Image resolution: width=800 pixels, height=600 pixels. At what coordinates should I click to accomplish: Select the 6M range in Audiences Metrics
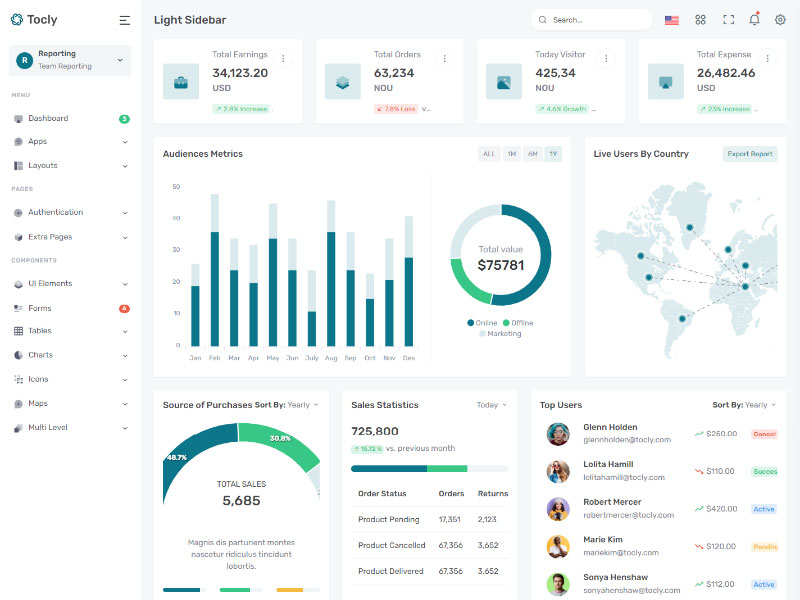tap(532, 154)
